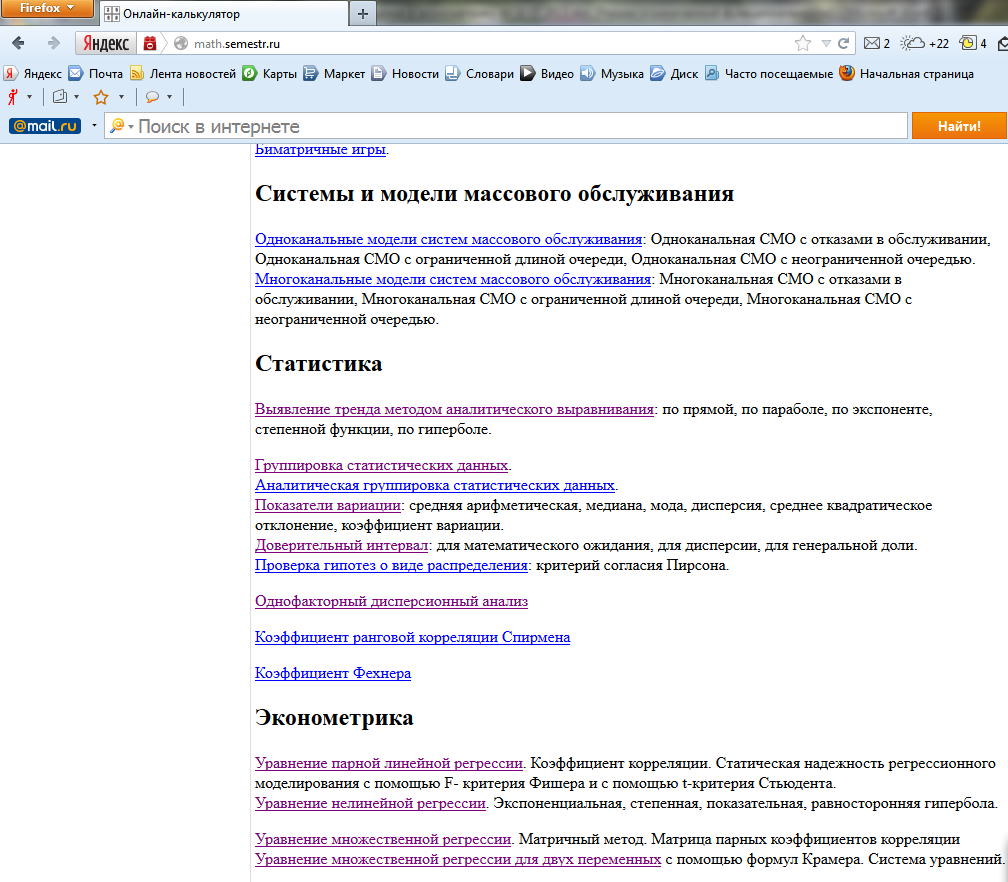Click the Системы и модели массового обслуживания heading
This screenshot has height=882, width=1008.
[x=494, y=194]
